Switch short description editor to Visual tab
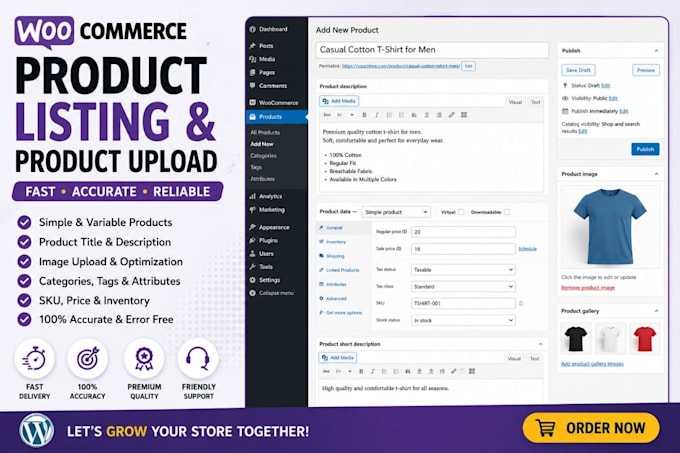680x453 pixels. 514,358
